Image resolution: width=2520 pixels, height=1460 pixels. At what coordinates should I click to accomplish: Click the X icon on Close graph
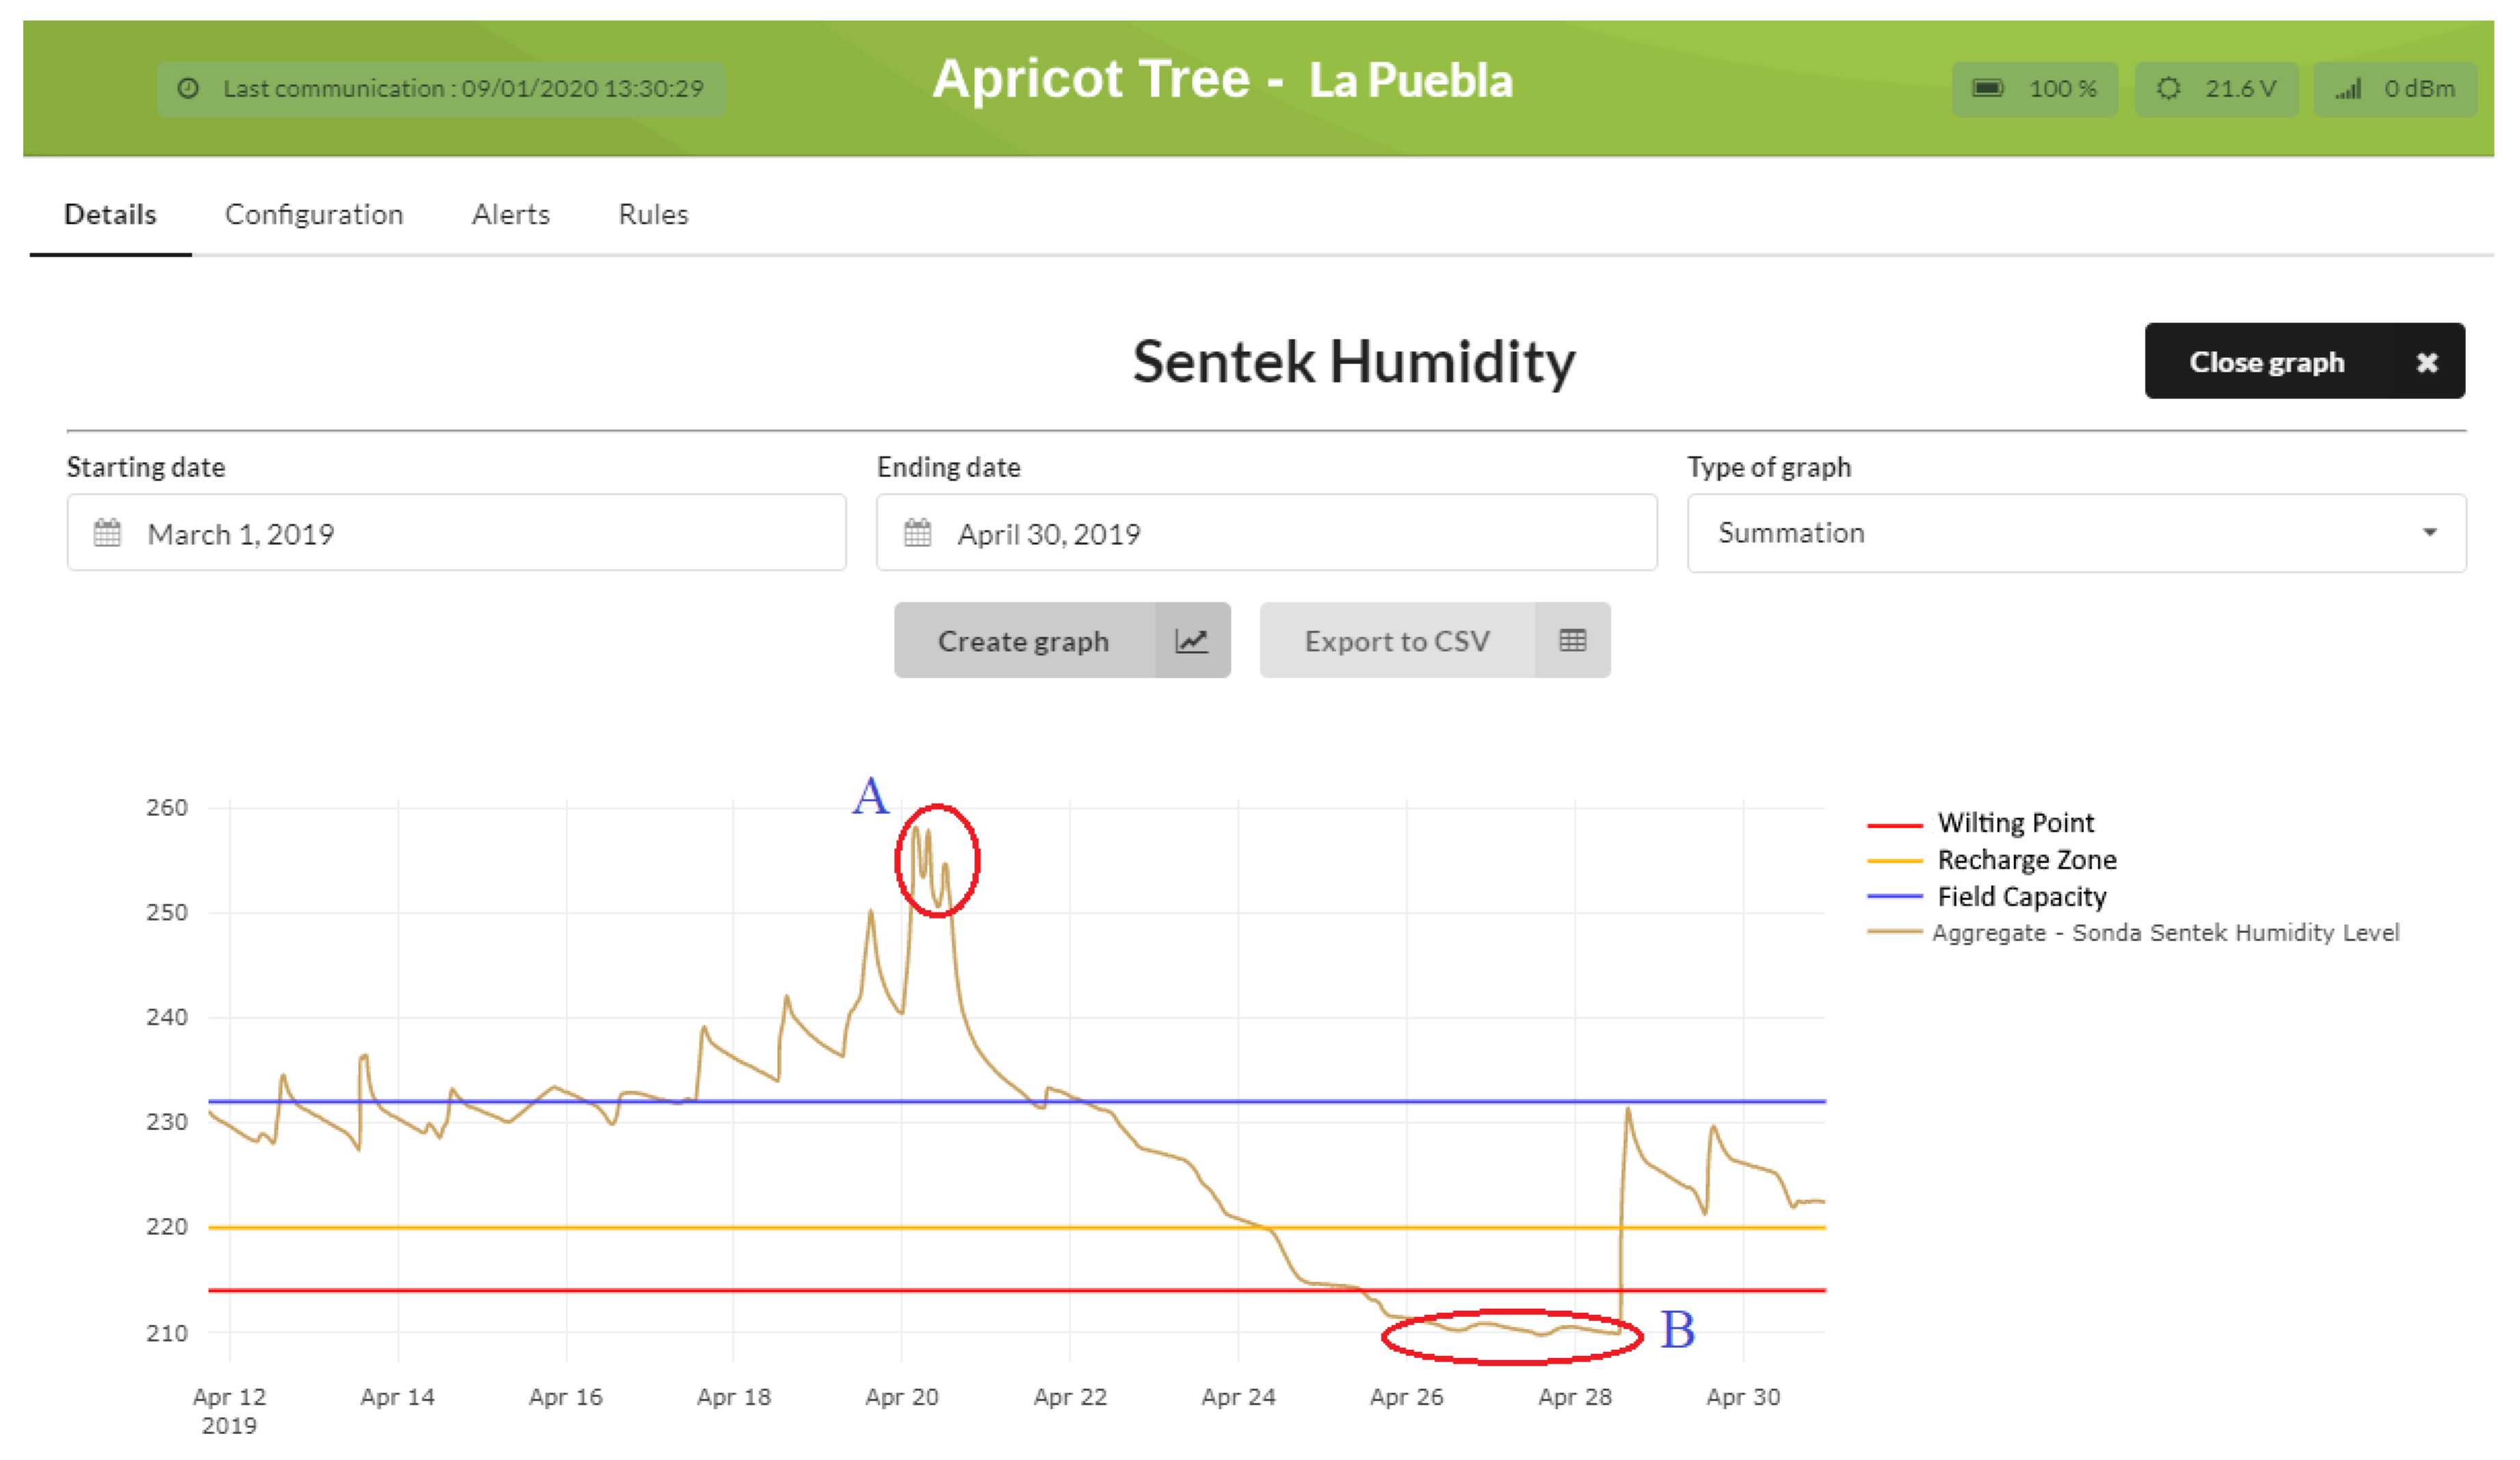click(2427, 362)
